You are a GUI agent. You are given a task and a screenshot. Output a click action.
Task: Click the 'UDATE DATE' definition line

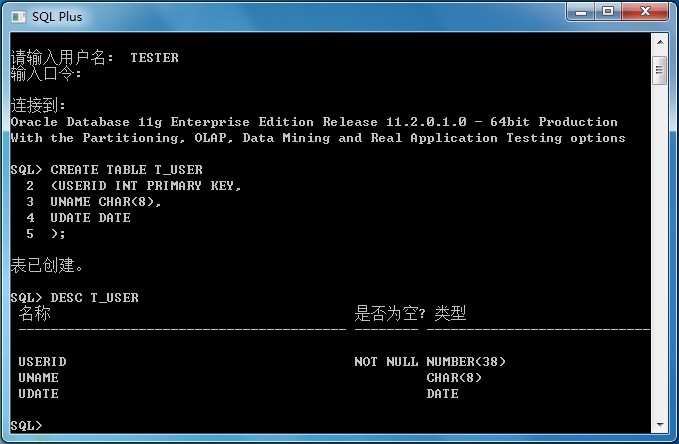pyautogui.click(x=90, y=217)
